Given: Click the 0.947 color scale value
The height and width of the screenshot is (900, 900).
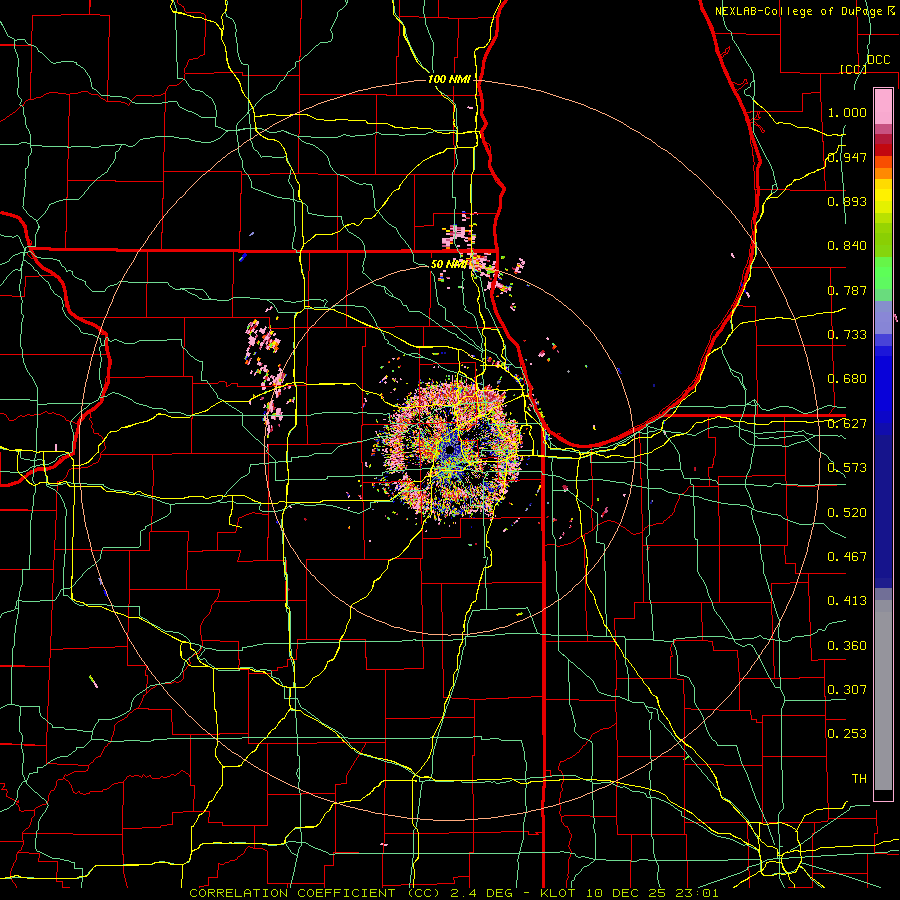Looking at the screenshot, I should click(x=847, y=157).
